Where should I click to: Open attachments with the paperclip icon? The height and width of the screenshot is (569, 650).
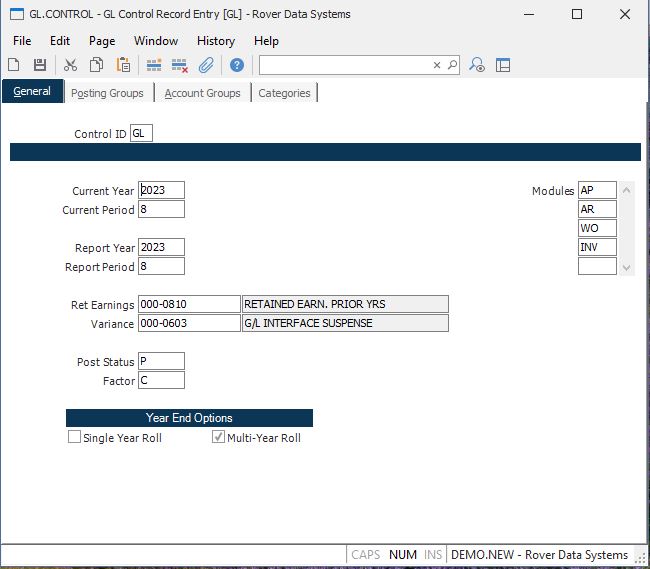(206, 65)
